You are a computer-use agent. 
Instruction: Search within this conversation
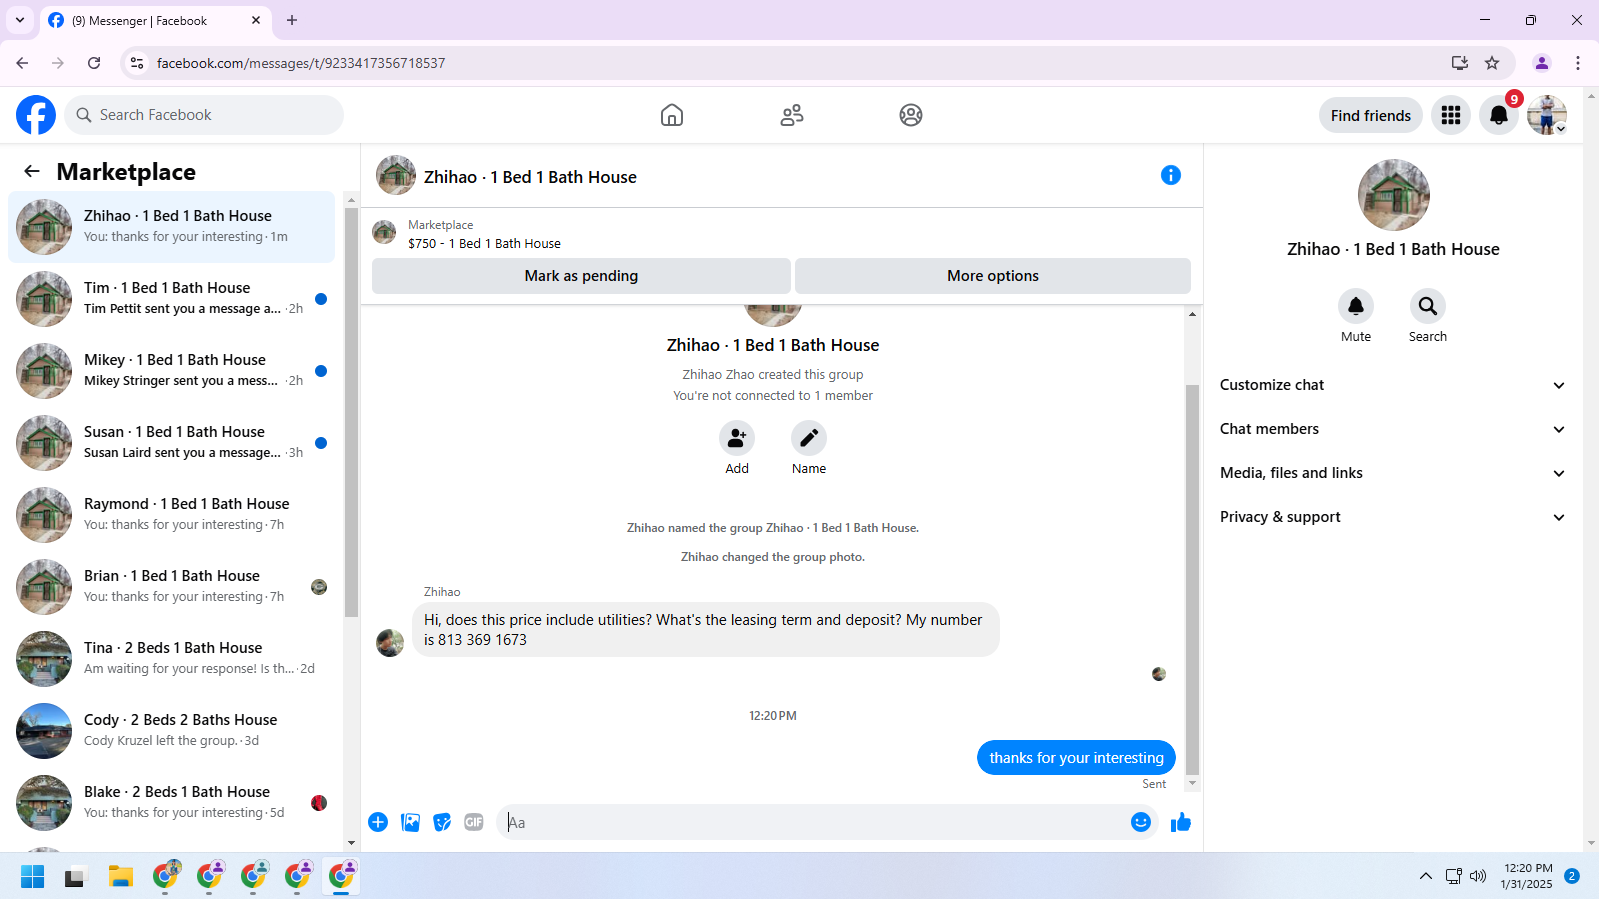coord(1428,306)
